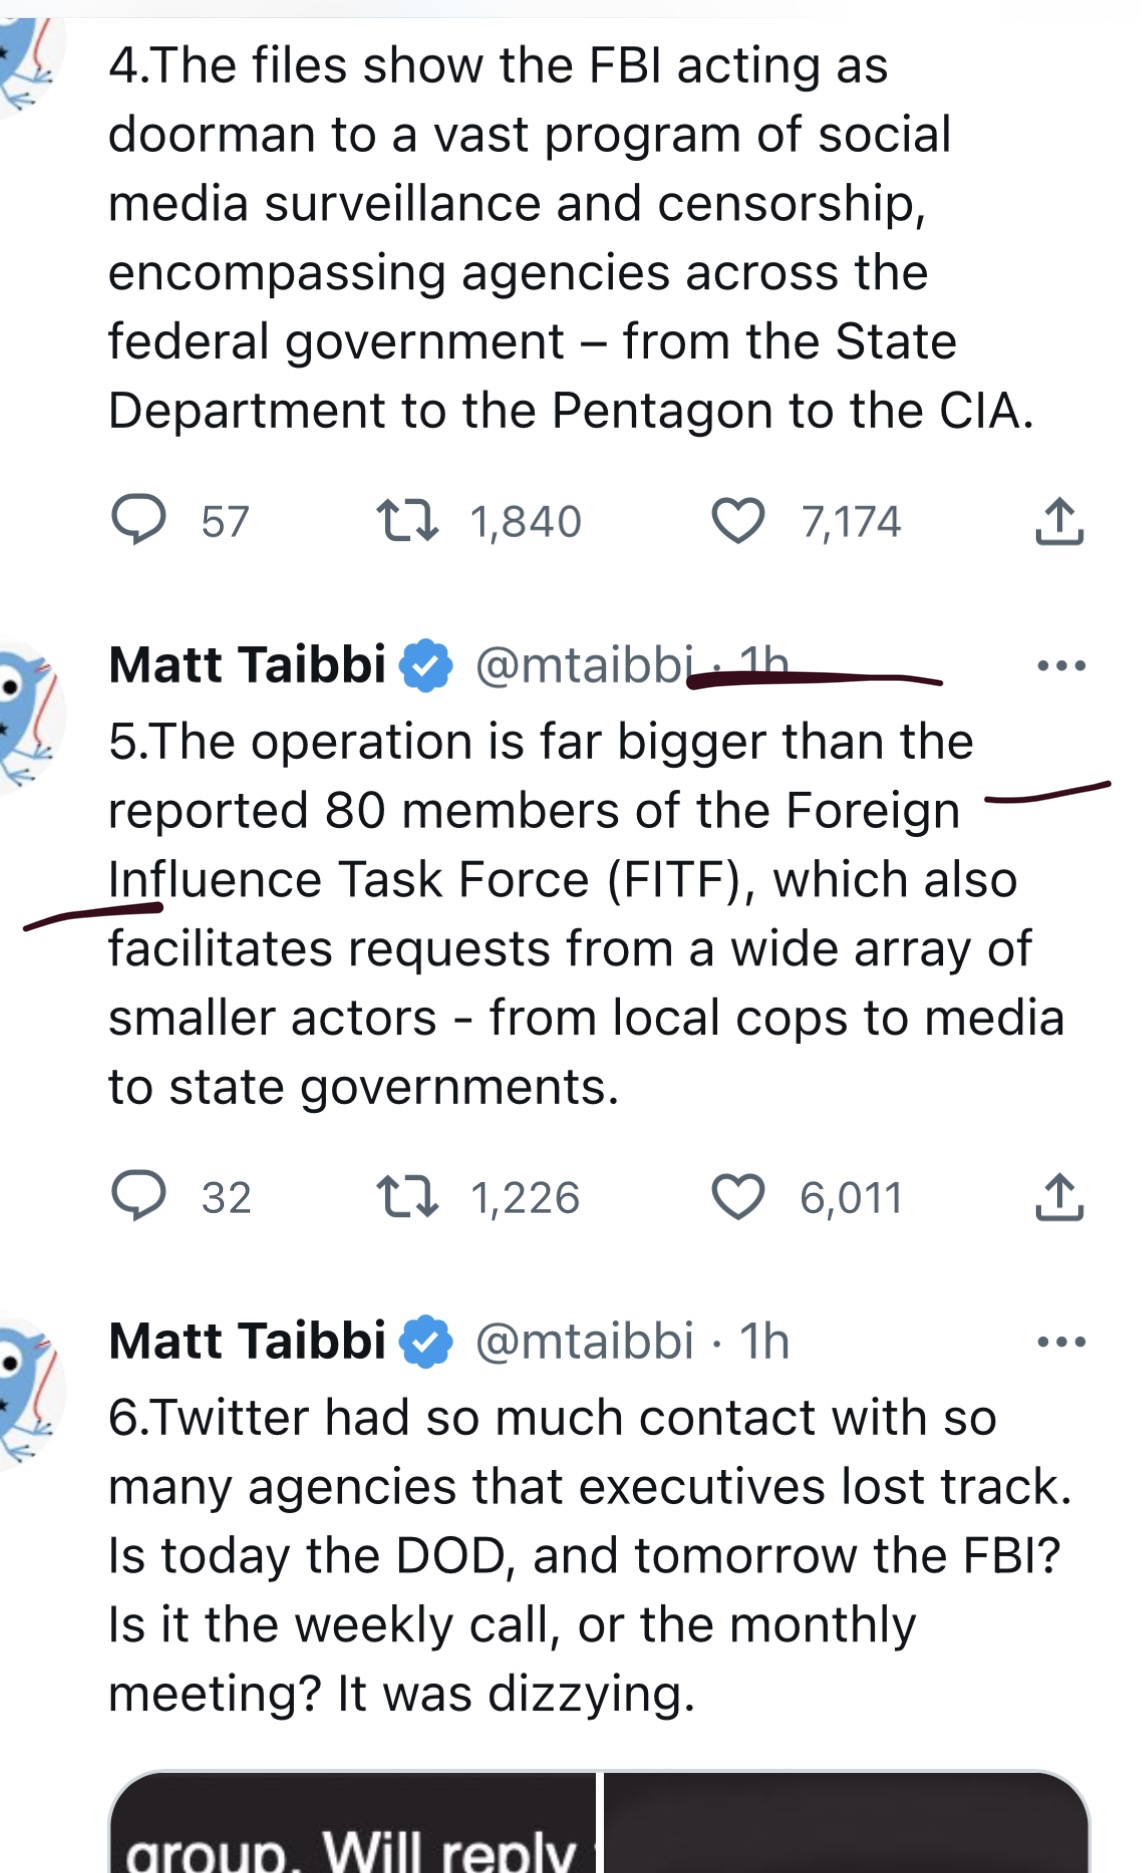Open reply on tweet with 32 comments
Screen dimensions: 1146x1873
pos(138,1197)
